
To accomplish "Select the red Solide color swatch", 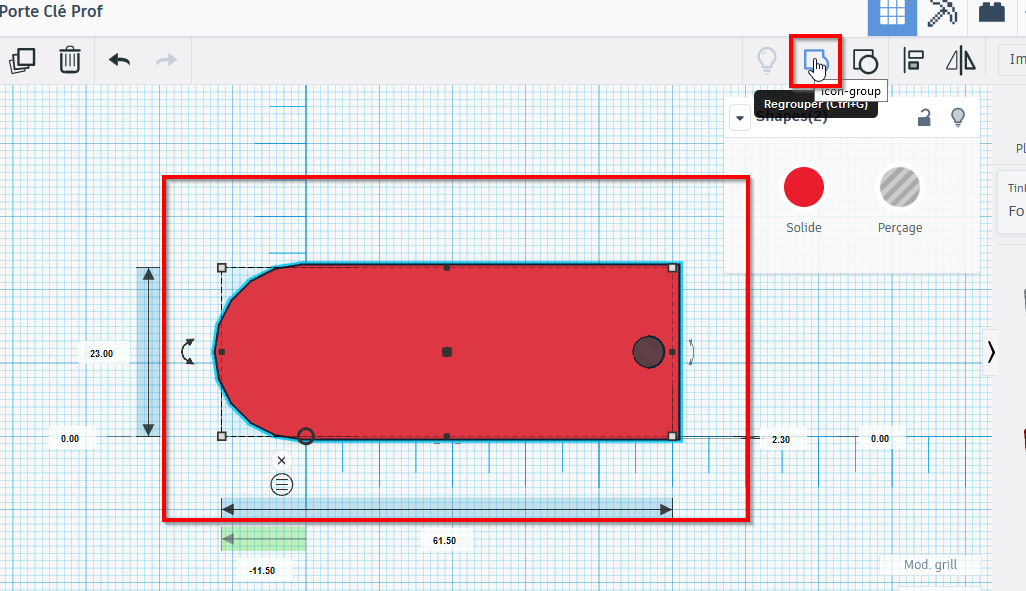I will (804, 187).
